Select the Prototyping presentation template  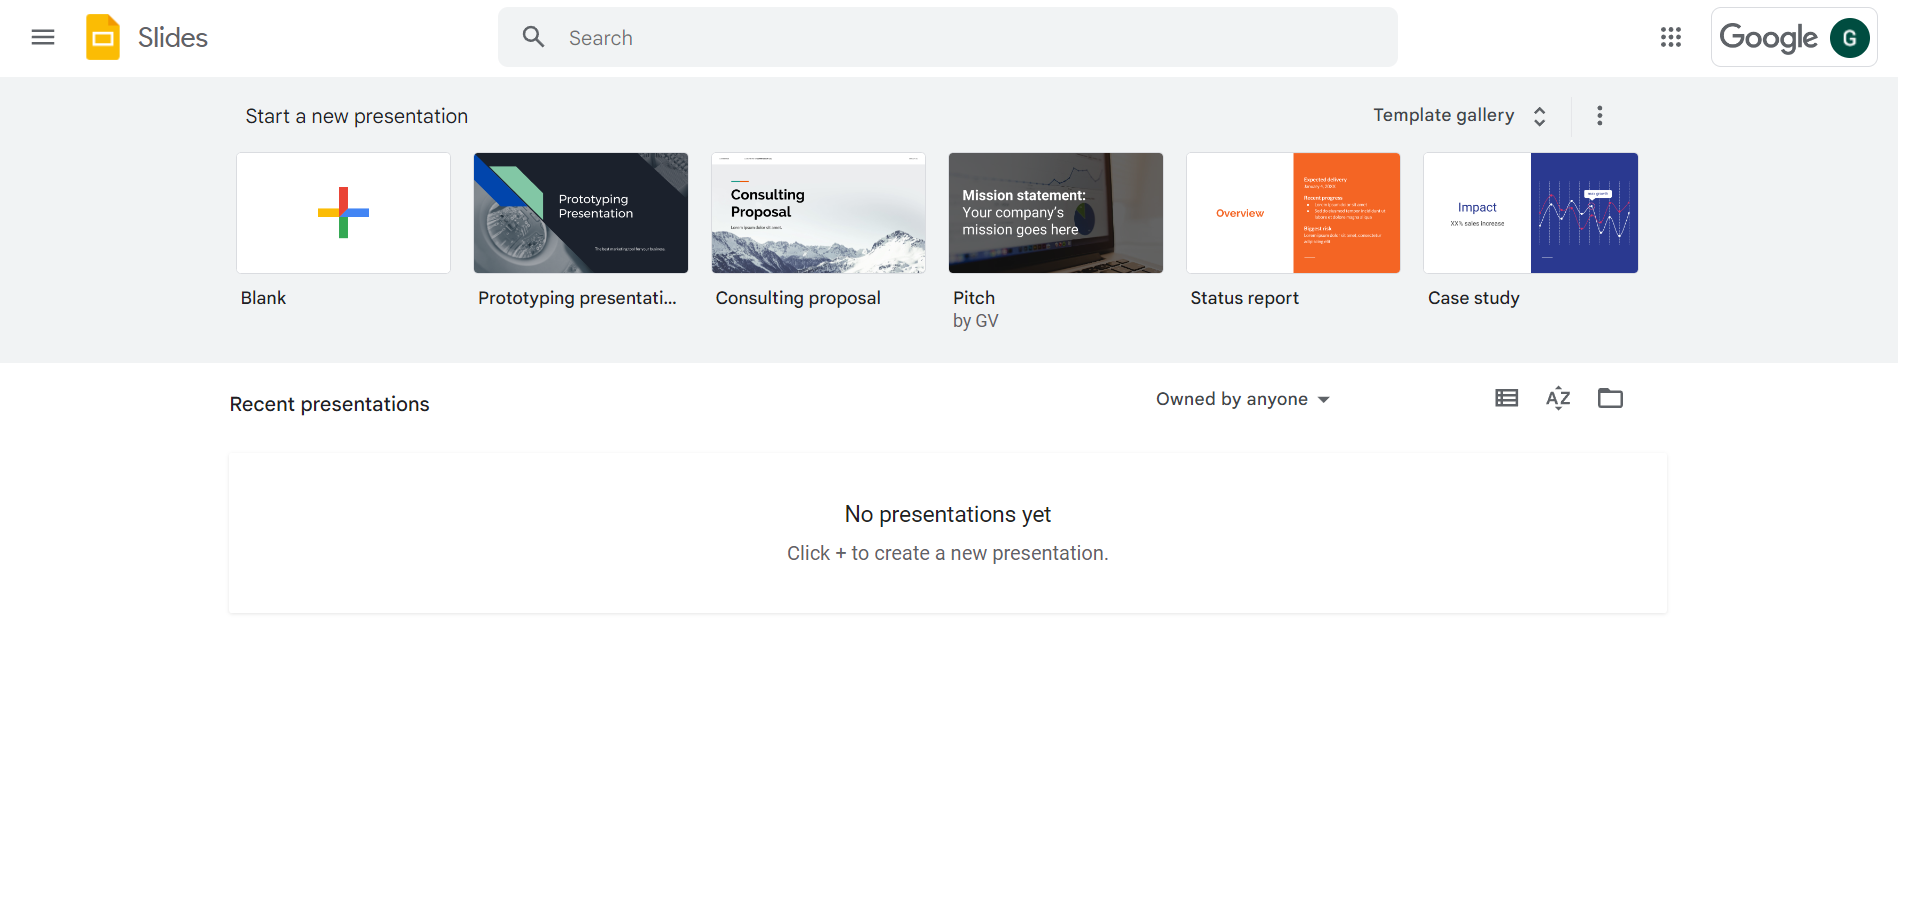point(581,213)
